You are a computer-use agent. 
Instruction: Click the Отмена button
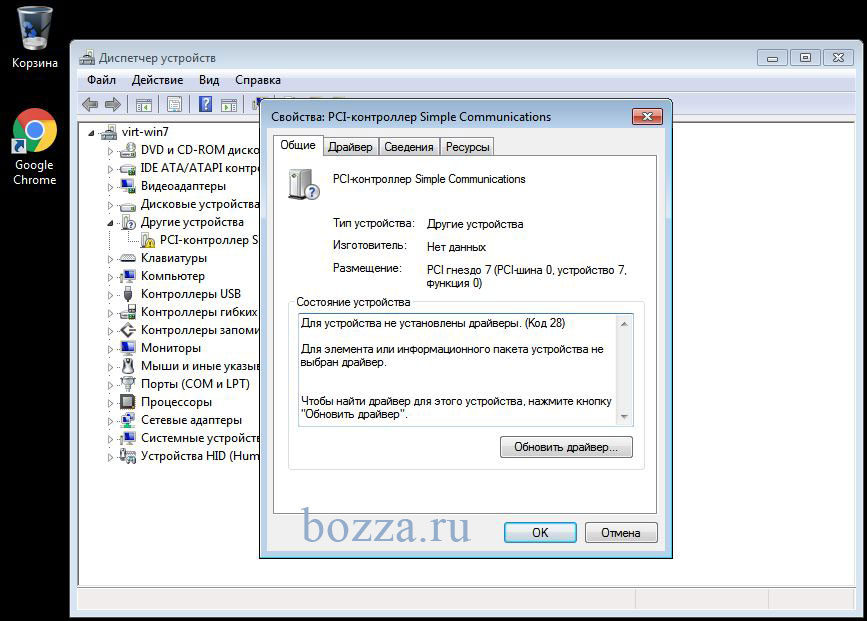click(620, 533)
